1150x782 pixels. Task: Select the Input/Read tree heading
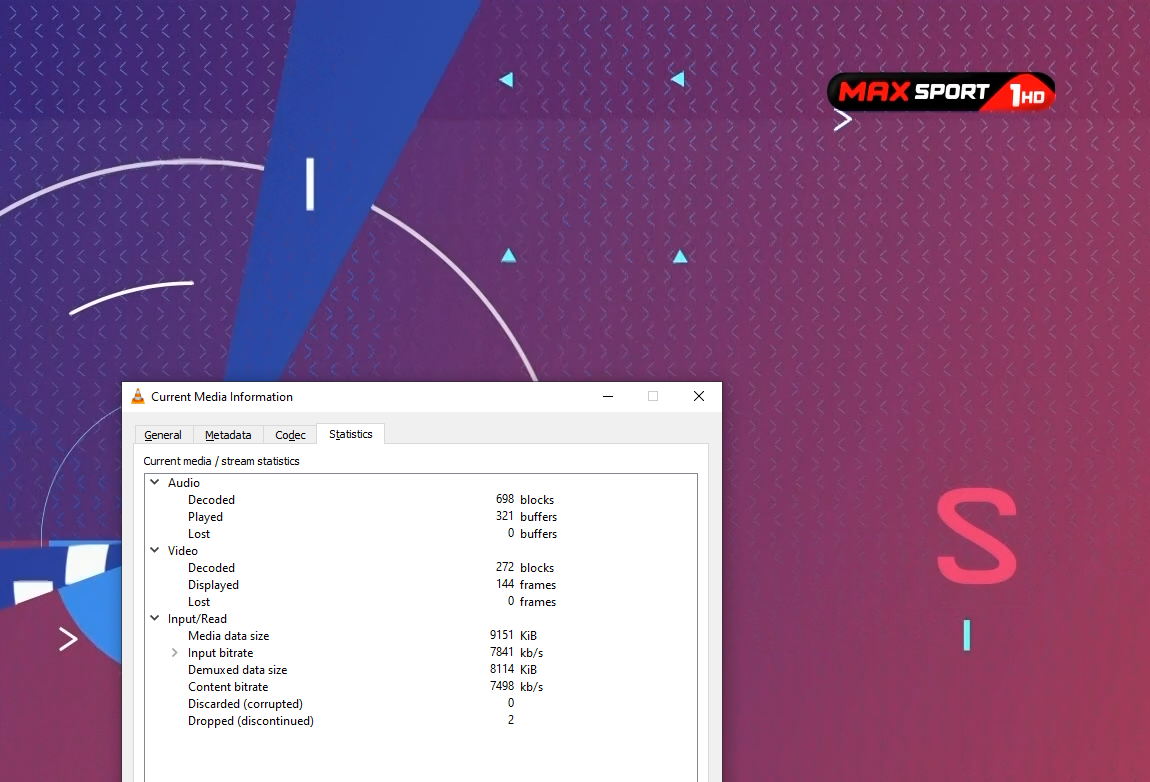(197, 619)
